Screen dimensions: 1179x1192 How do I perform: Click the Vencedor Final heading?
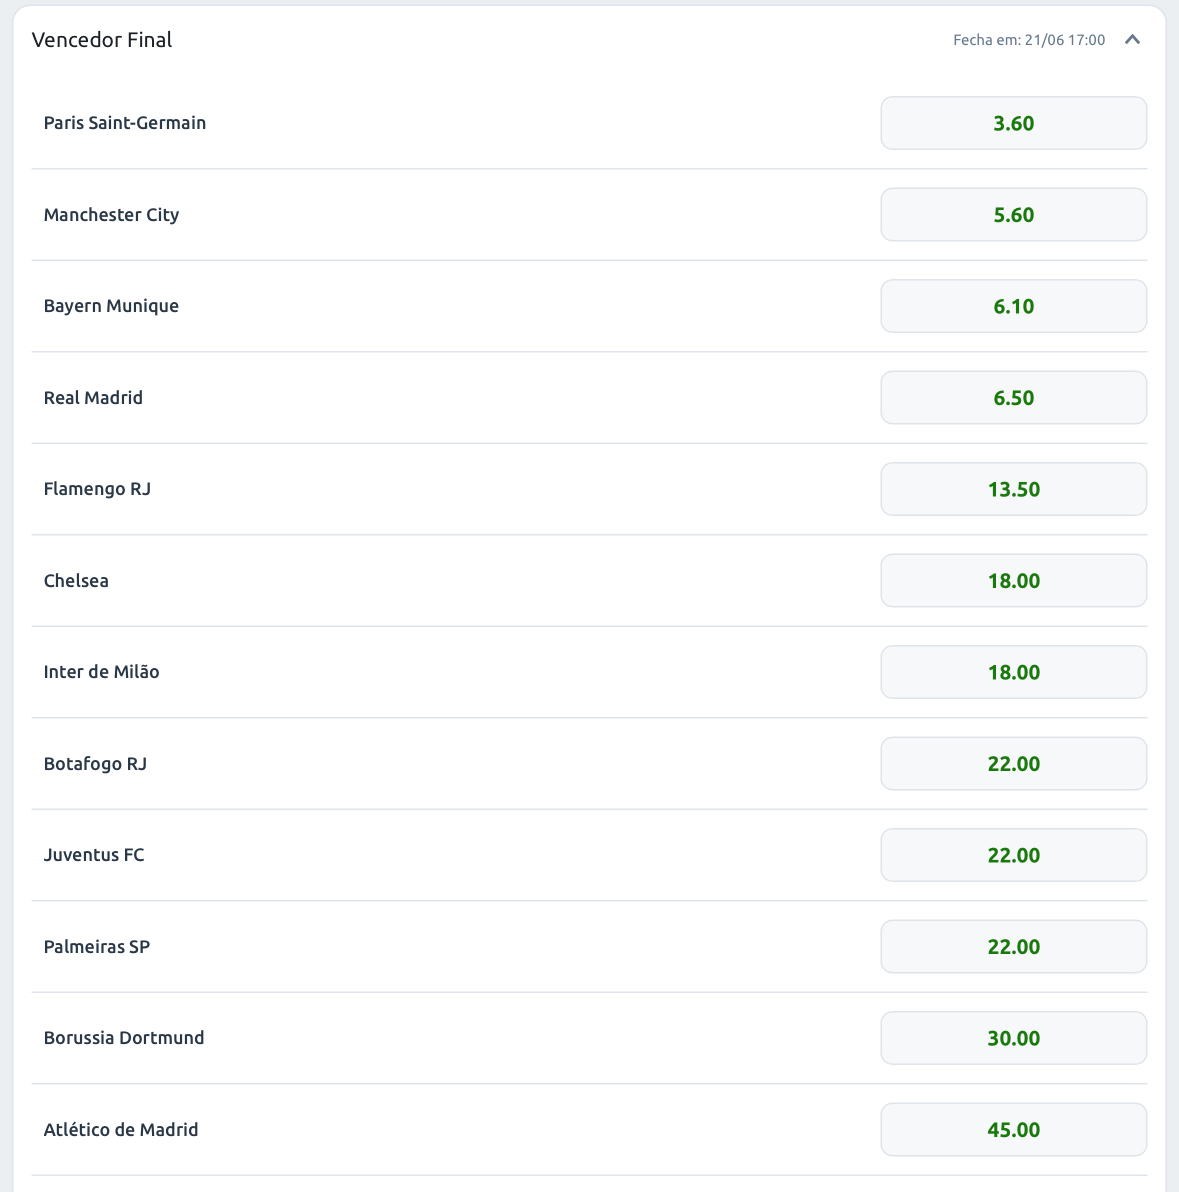point(102,40)
